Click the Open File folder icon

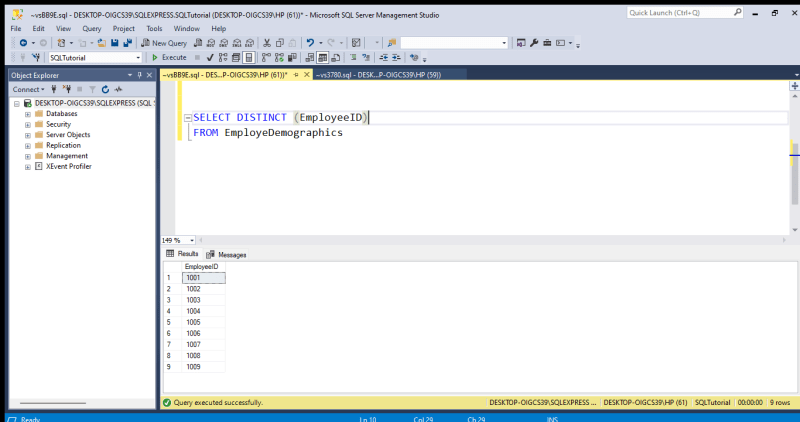point(102,43)
